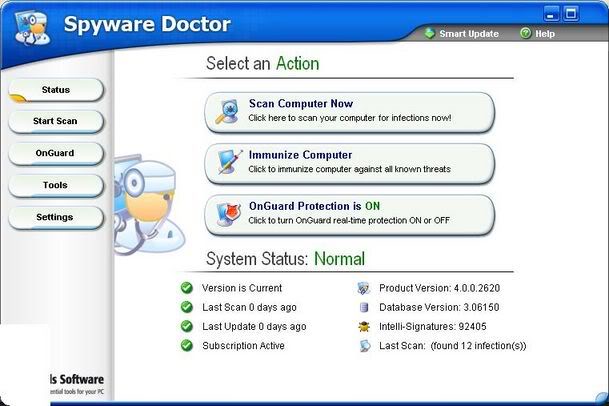Click green check beside Last Update 0 days ago
The image size is (609, 406).
187,326
